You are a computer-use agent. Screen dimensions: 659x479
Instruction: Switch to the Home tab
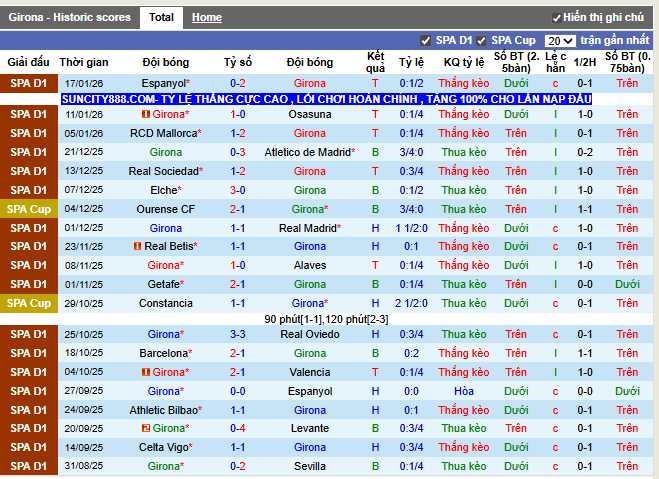(x=207, y=18)
